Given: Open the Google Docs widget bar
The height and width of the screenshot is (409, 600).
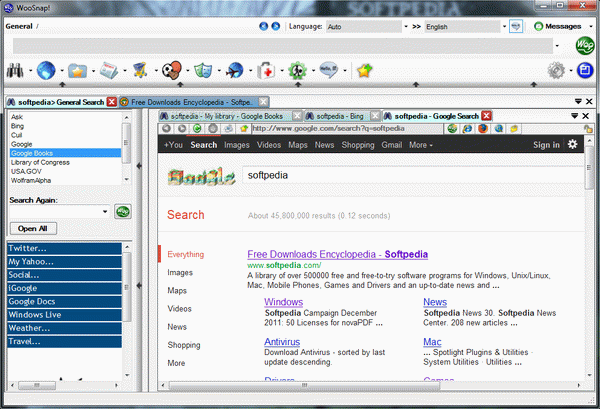Looking at the screenshot, I should click(64, 301).
